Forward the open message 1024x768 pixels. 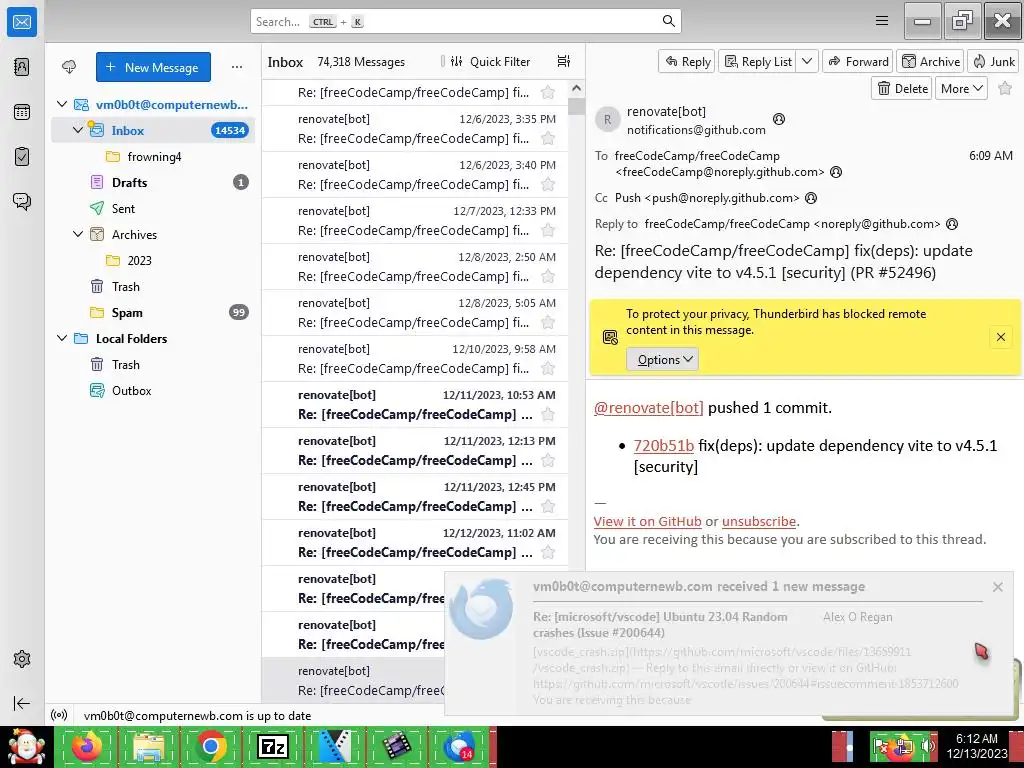(x=858, y=61)
